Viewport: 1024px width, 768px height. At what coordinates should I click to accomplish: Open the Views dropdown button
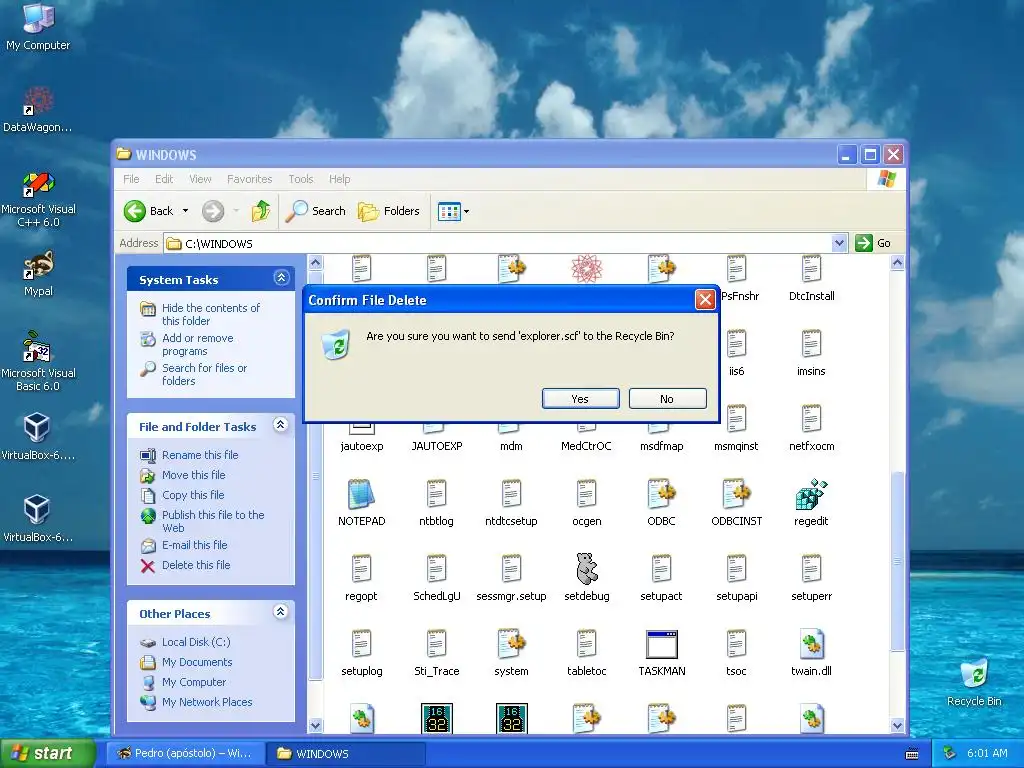(x=453, y=211)
